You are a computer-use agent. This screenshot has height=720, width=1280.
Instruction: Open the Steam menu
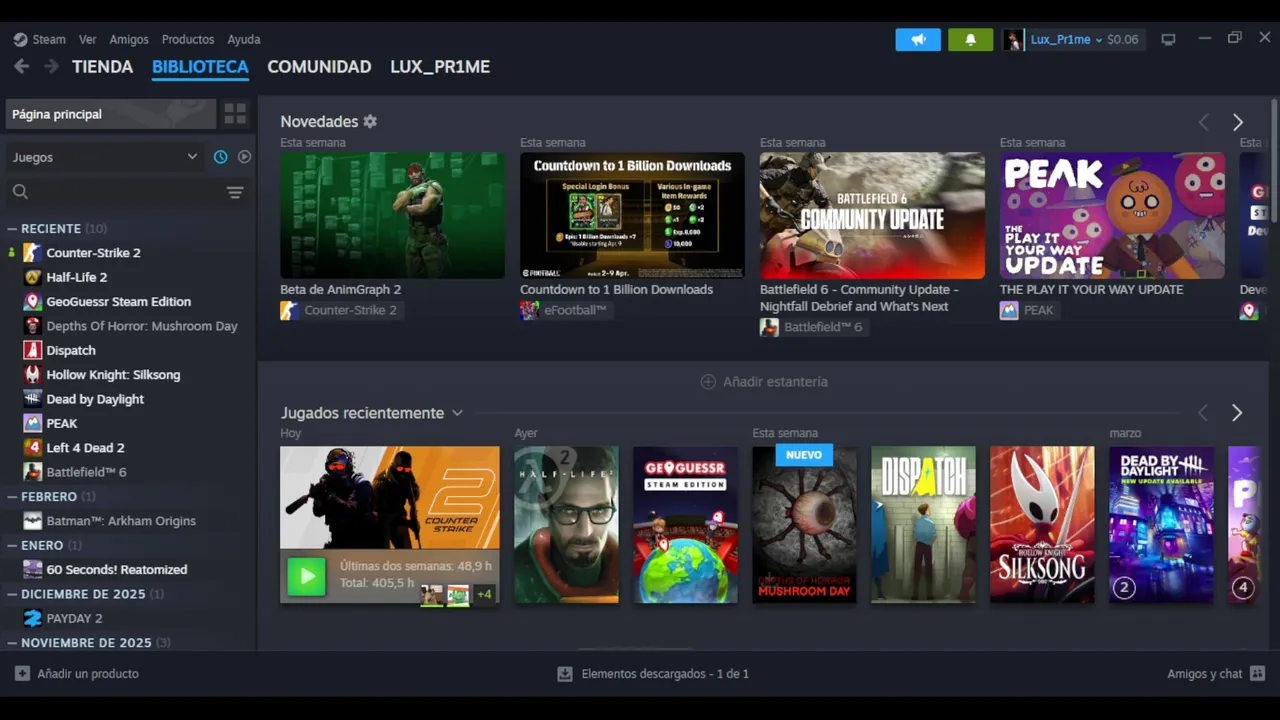click(x=49, y=40)
